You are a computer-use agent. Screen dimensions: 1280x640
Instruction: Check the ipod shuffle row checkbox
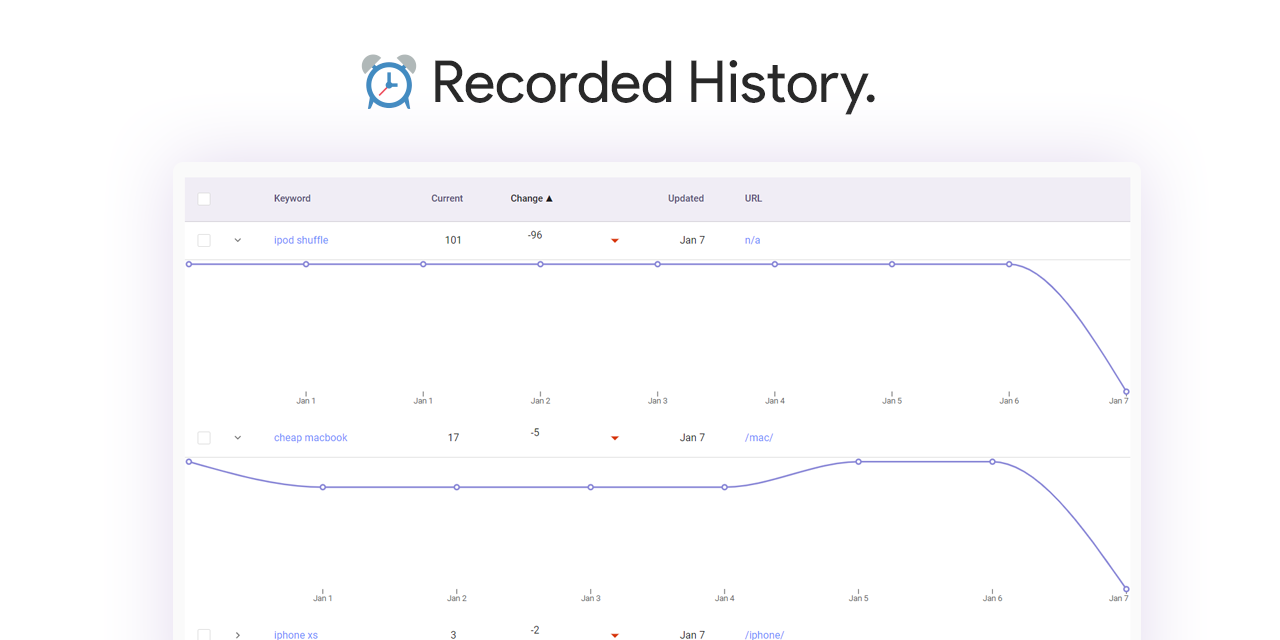[x=204, y=240]
